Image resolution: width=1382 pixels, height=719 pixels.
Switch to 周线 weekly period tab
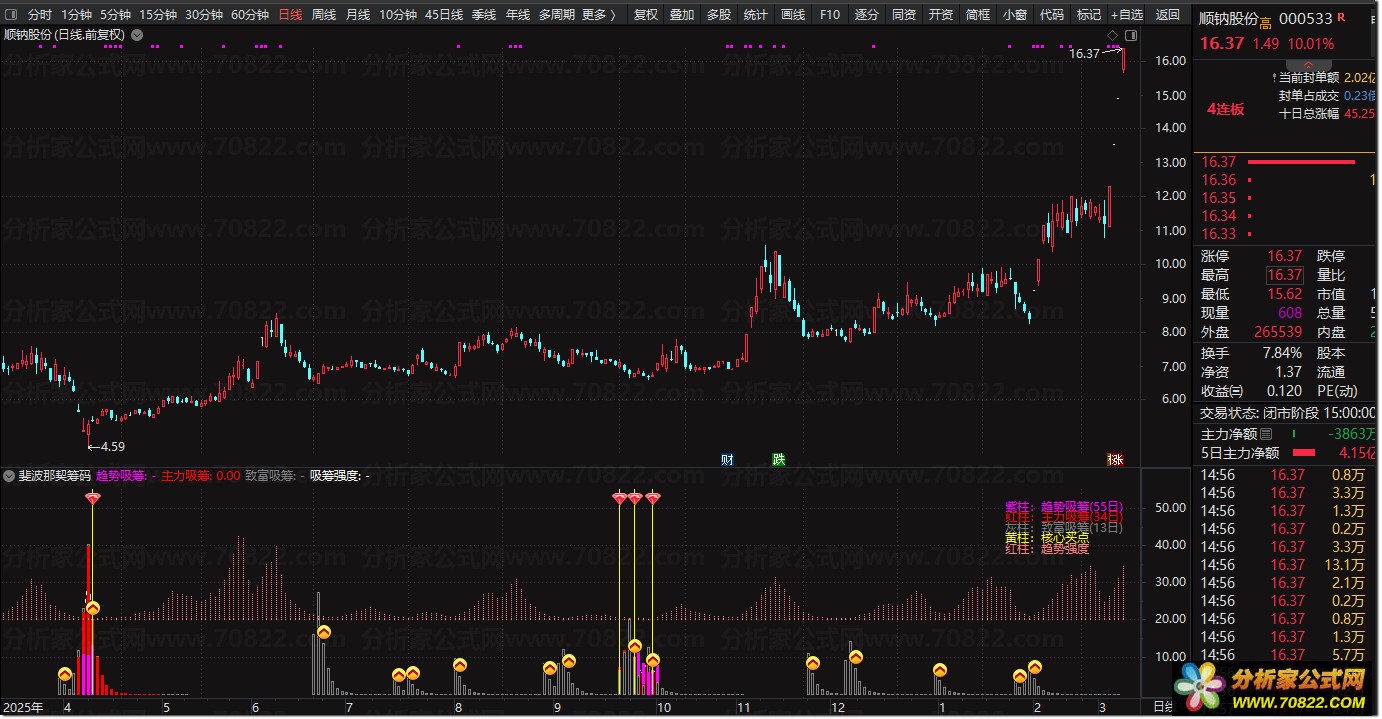click(x=323, y=15)
